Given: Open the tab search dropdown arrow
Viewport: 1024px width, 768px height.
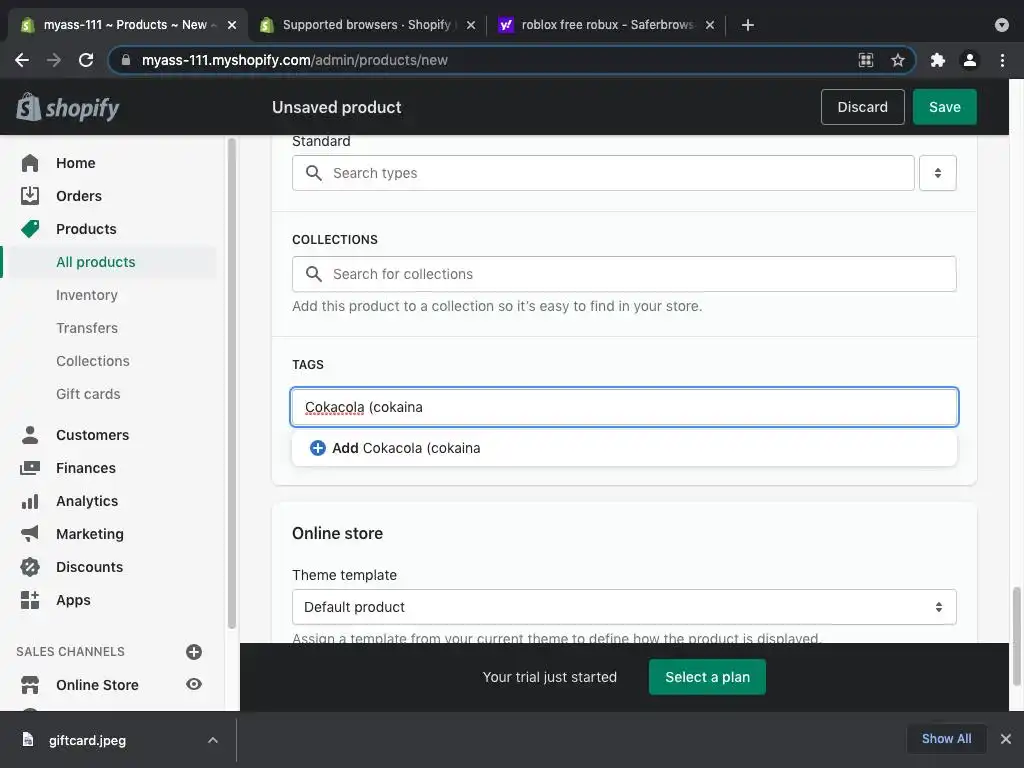Looking at the screenshot, I should click(1001, 25).
